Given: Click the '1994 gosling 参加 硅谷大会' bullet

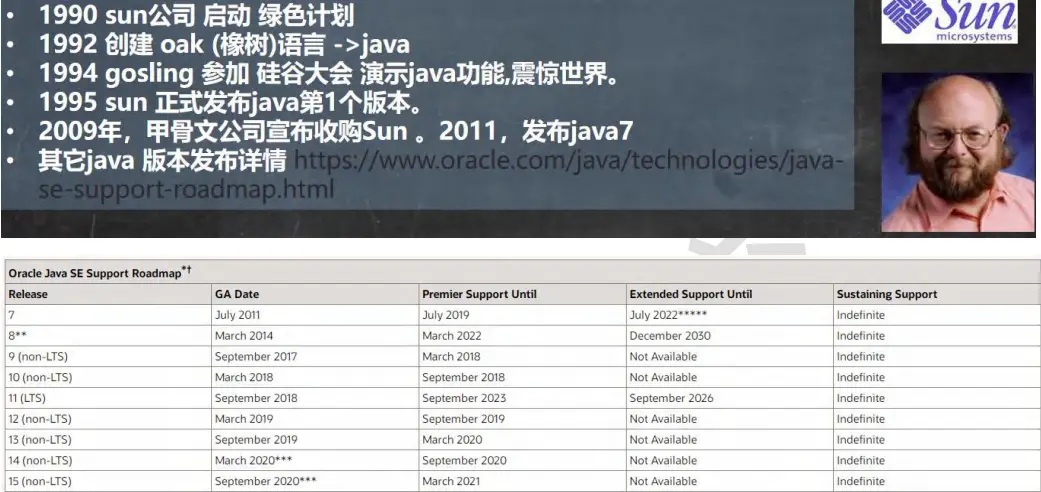Looking at the screenshot, I should pyautogui.click(x=329, y=74).
